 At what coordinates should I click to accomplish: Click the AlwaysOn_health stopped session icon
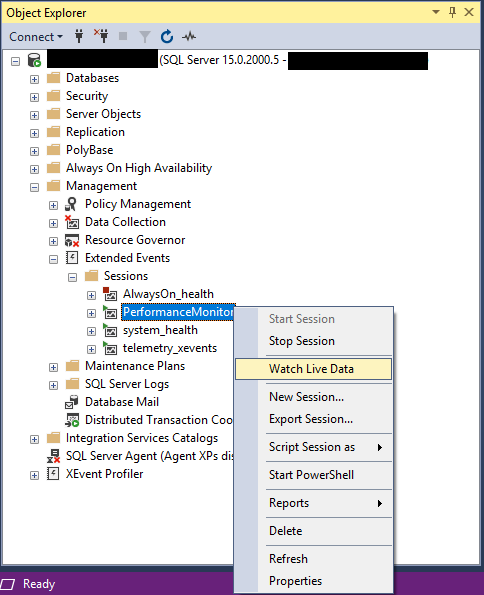click(110, 294)
